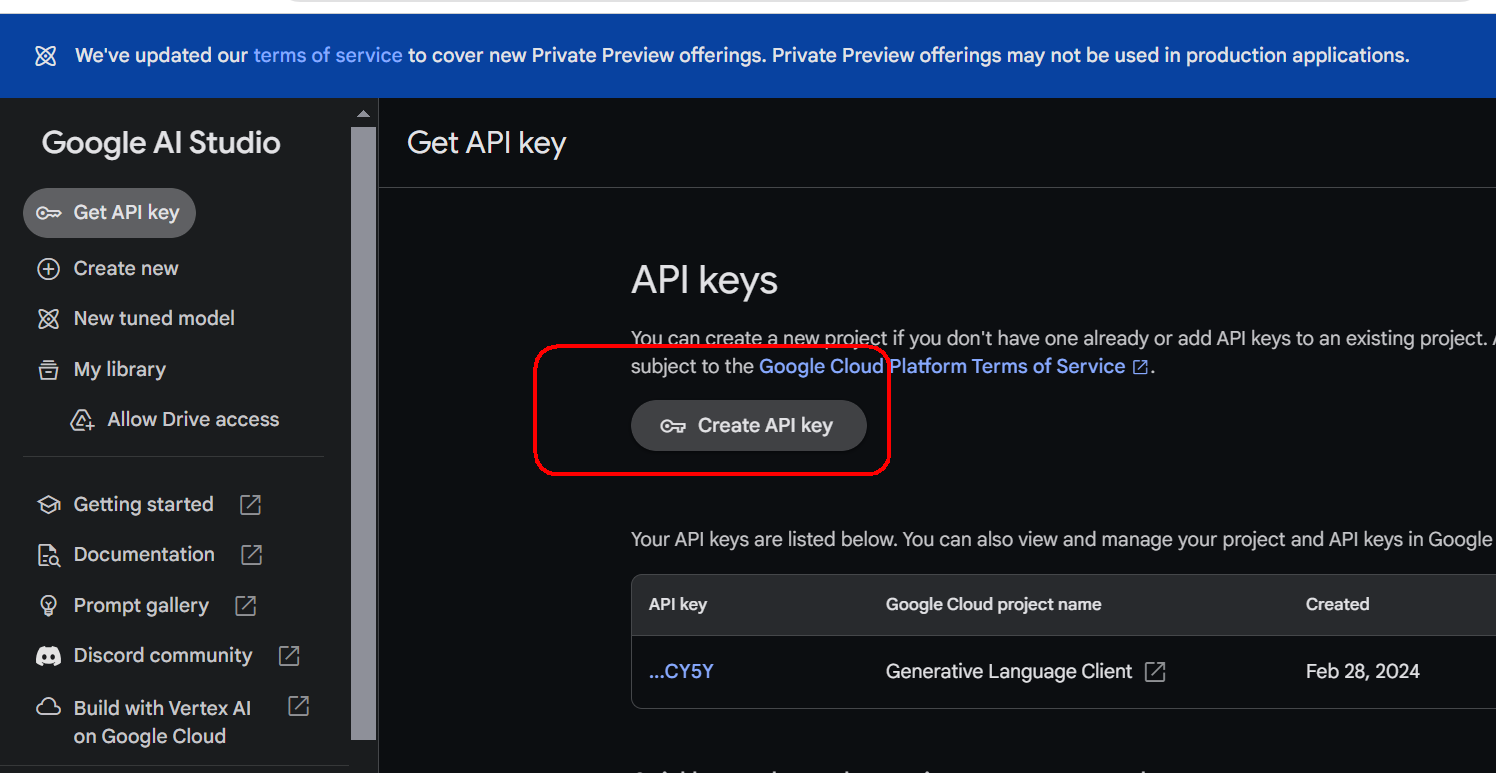Click the My library archive icon

pos(48,370)
